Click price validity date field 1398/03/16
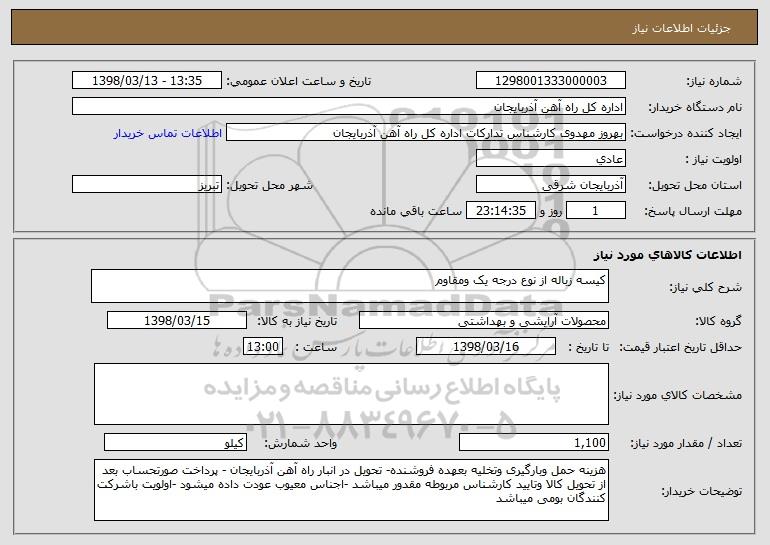The width and height of the screenshot is (770, 545). [486, 347]
